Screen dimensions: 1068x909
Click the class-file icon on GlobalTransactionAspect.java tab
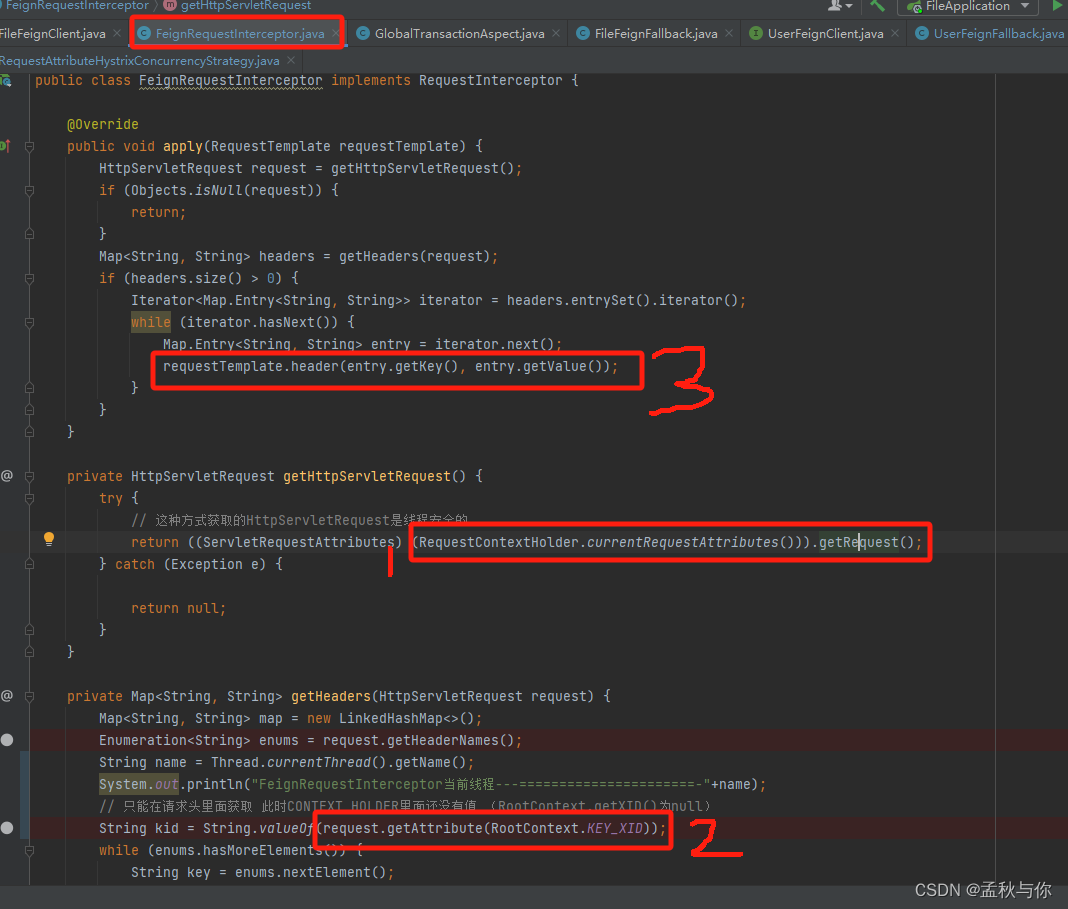pyautogui.click(x=363, y=33)
